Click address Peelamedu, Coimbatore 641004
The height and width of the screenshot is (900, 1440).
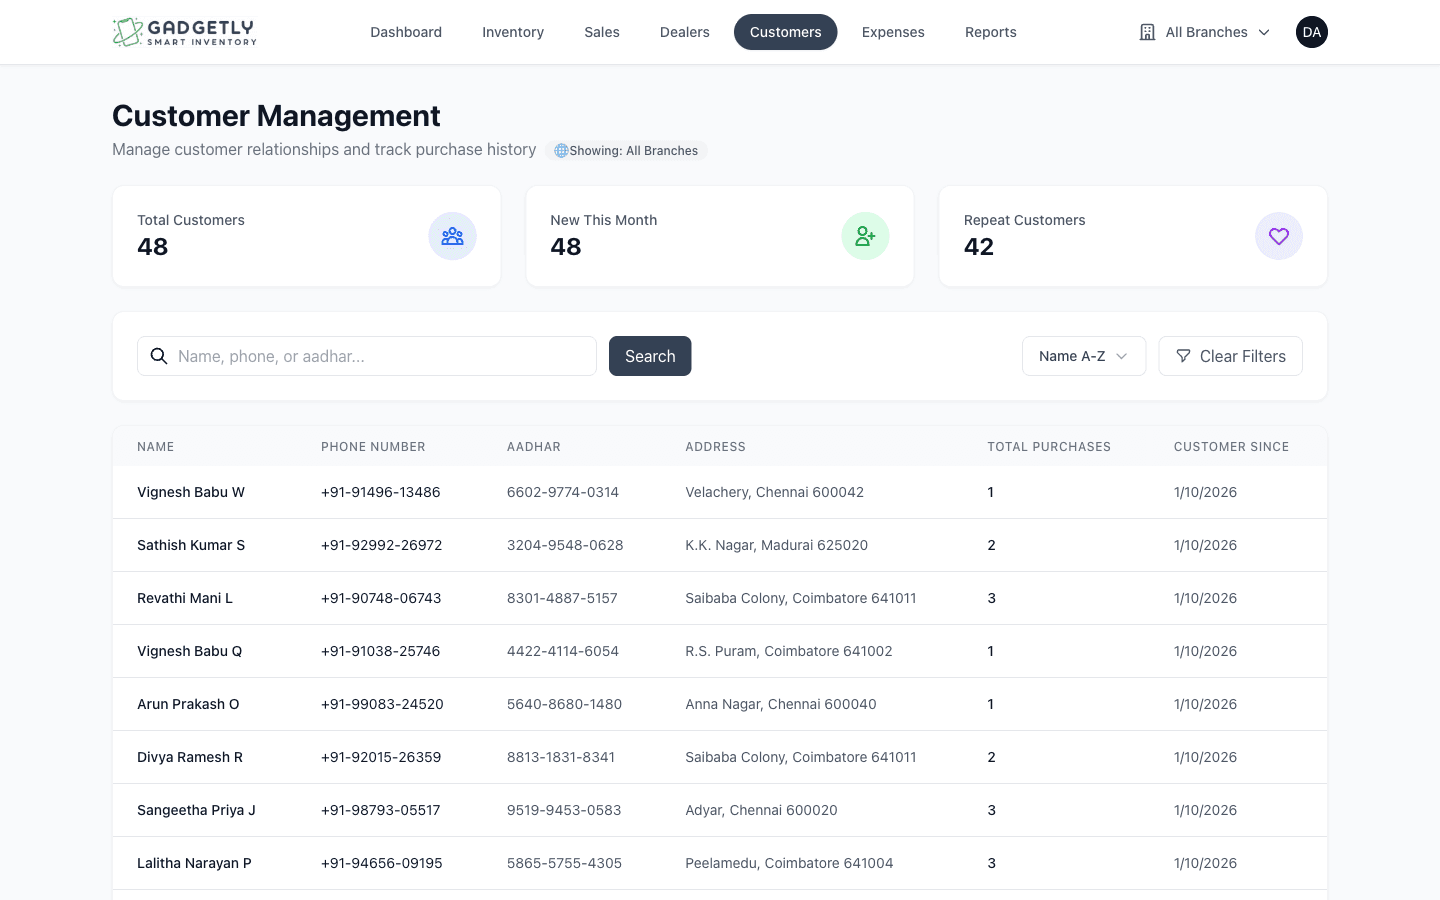point(789,863)
